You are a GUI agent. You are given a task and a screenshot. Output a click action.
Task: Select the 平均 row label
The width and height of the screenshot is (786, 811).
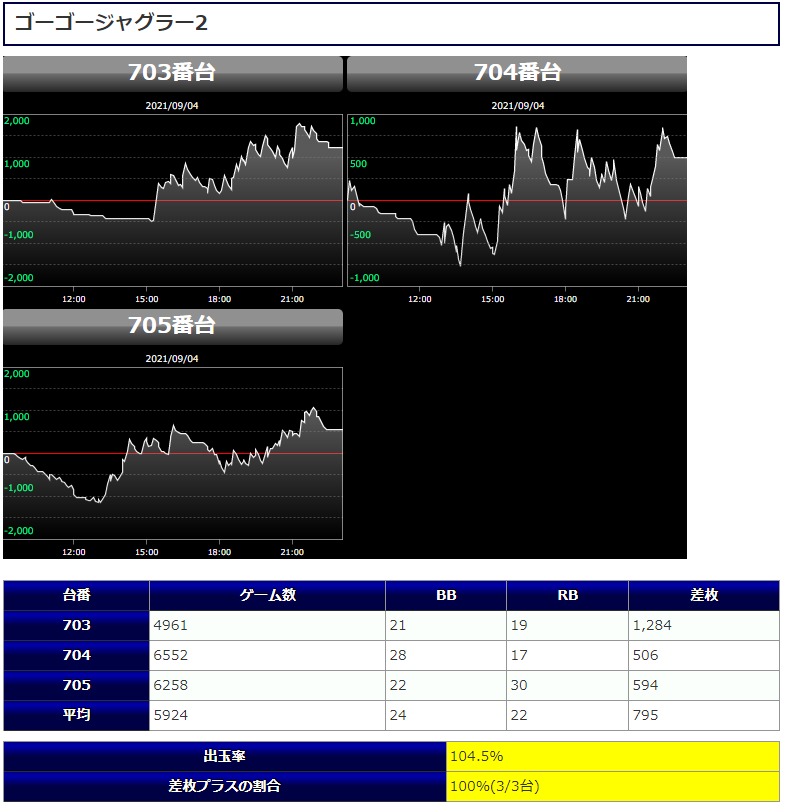click(77, 715)
